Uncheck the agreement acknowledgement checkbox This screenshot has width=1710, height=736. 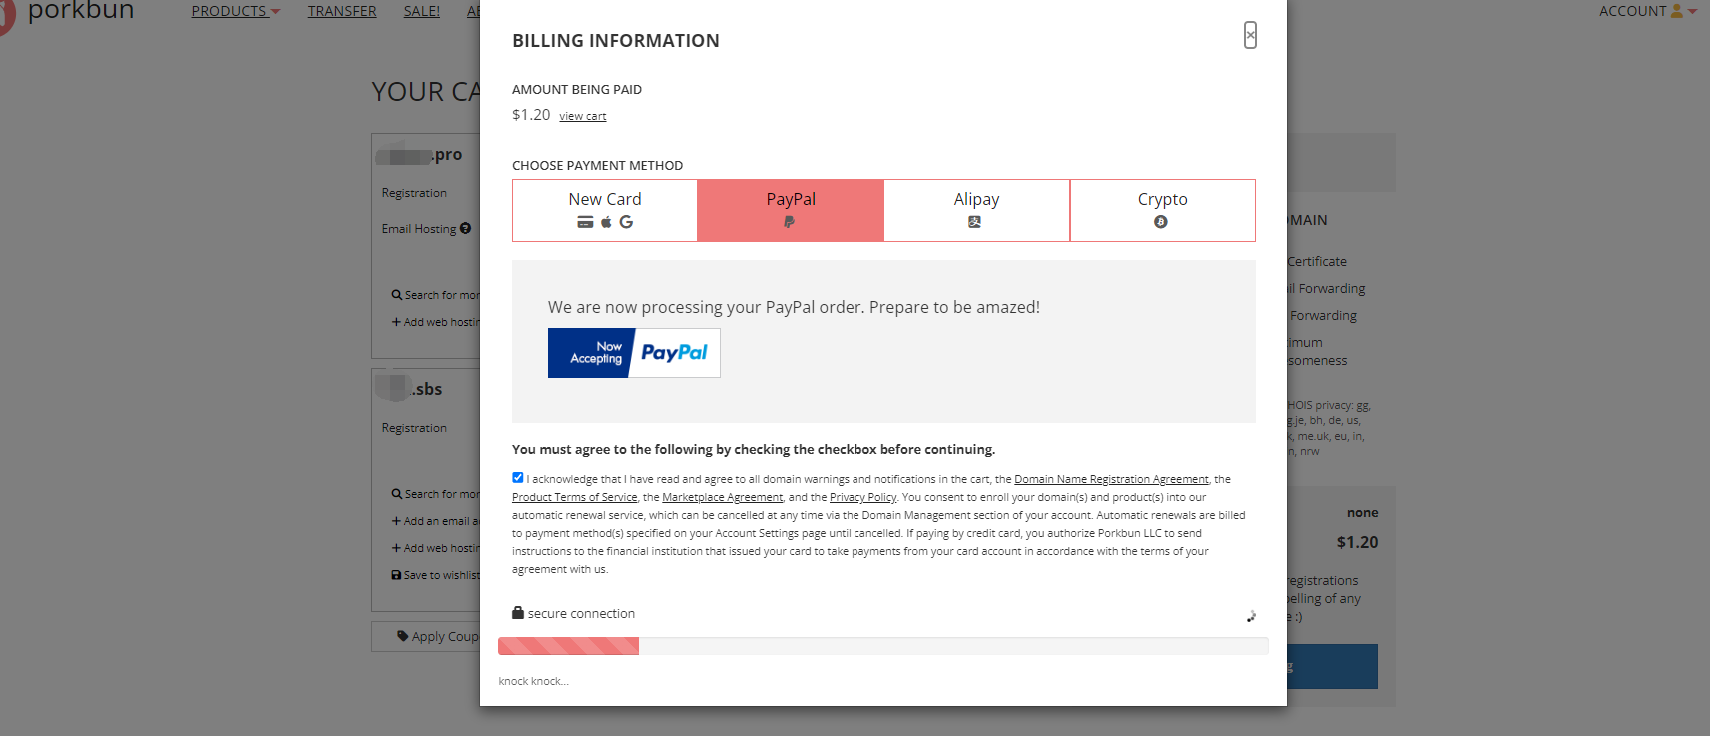pos(518,478)
